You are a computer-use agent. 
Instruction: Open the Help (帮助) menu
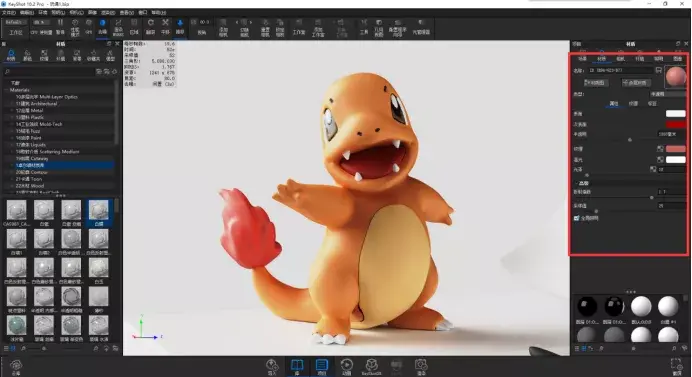159,13
